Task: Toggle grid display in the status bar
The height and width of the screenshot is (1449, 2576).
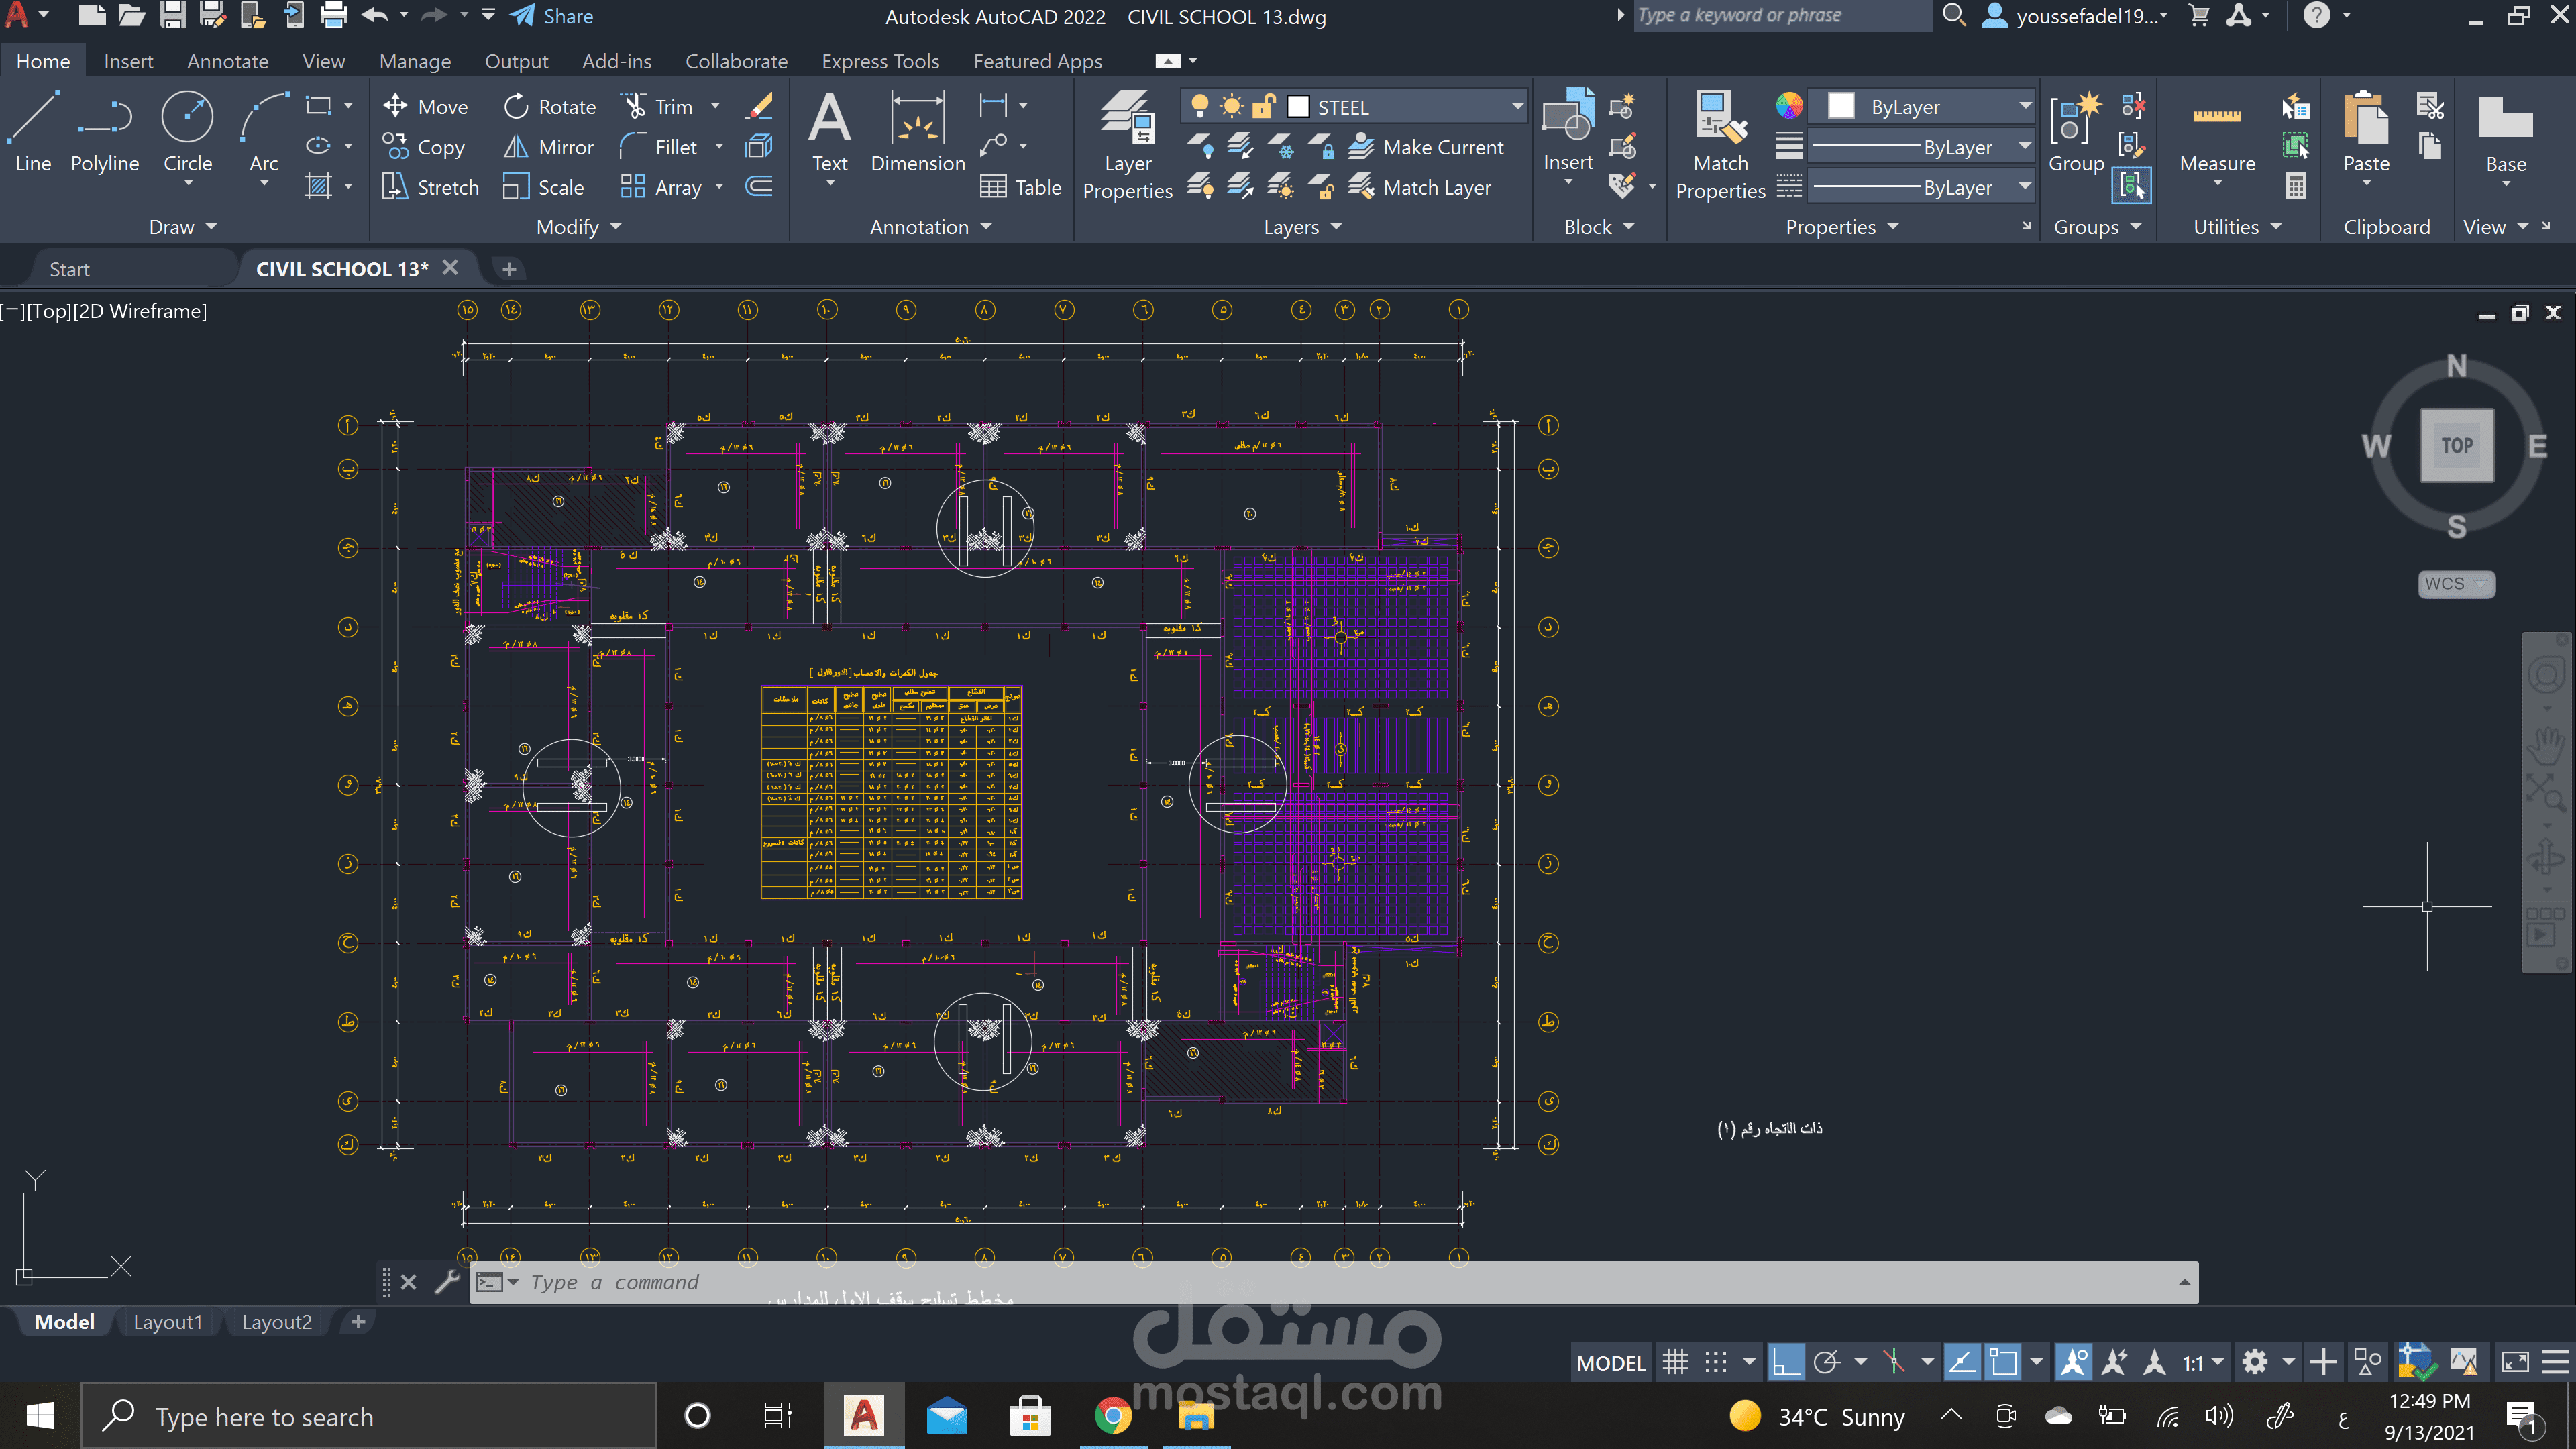Action: 1675,1361
